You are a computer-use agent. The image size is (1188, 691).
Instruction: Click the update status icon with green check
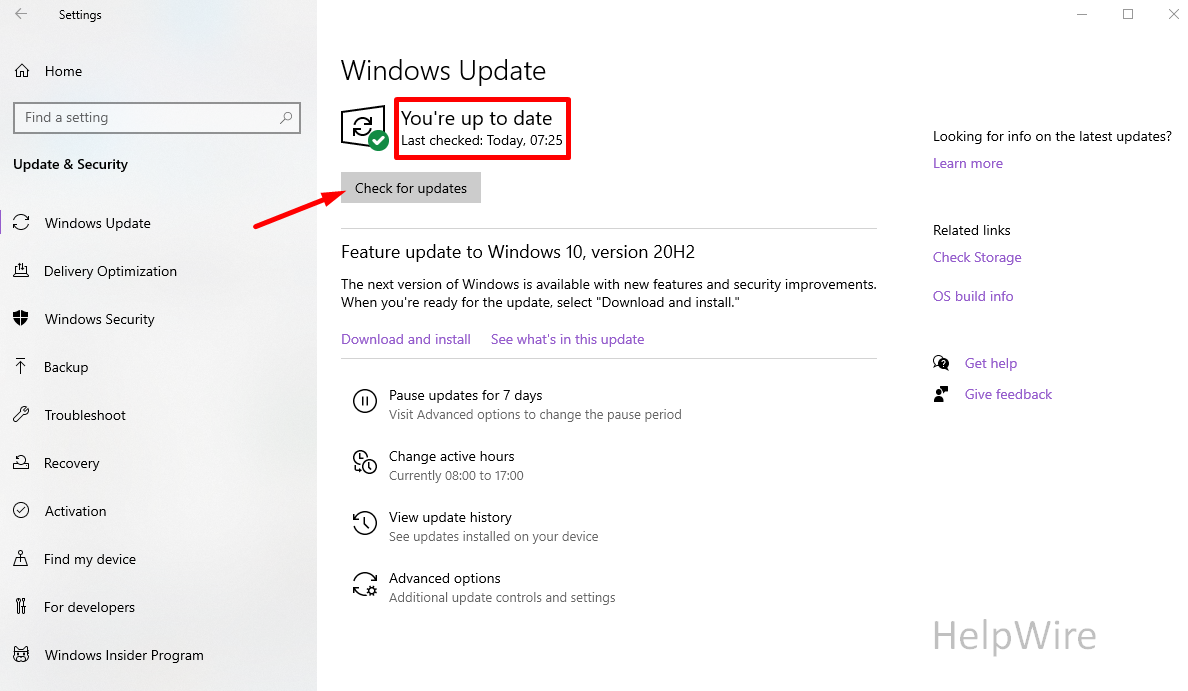coord(364,128)
